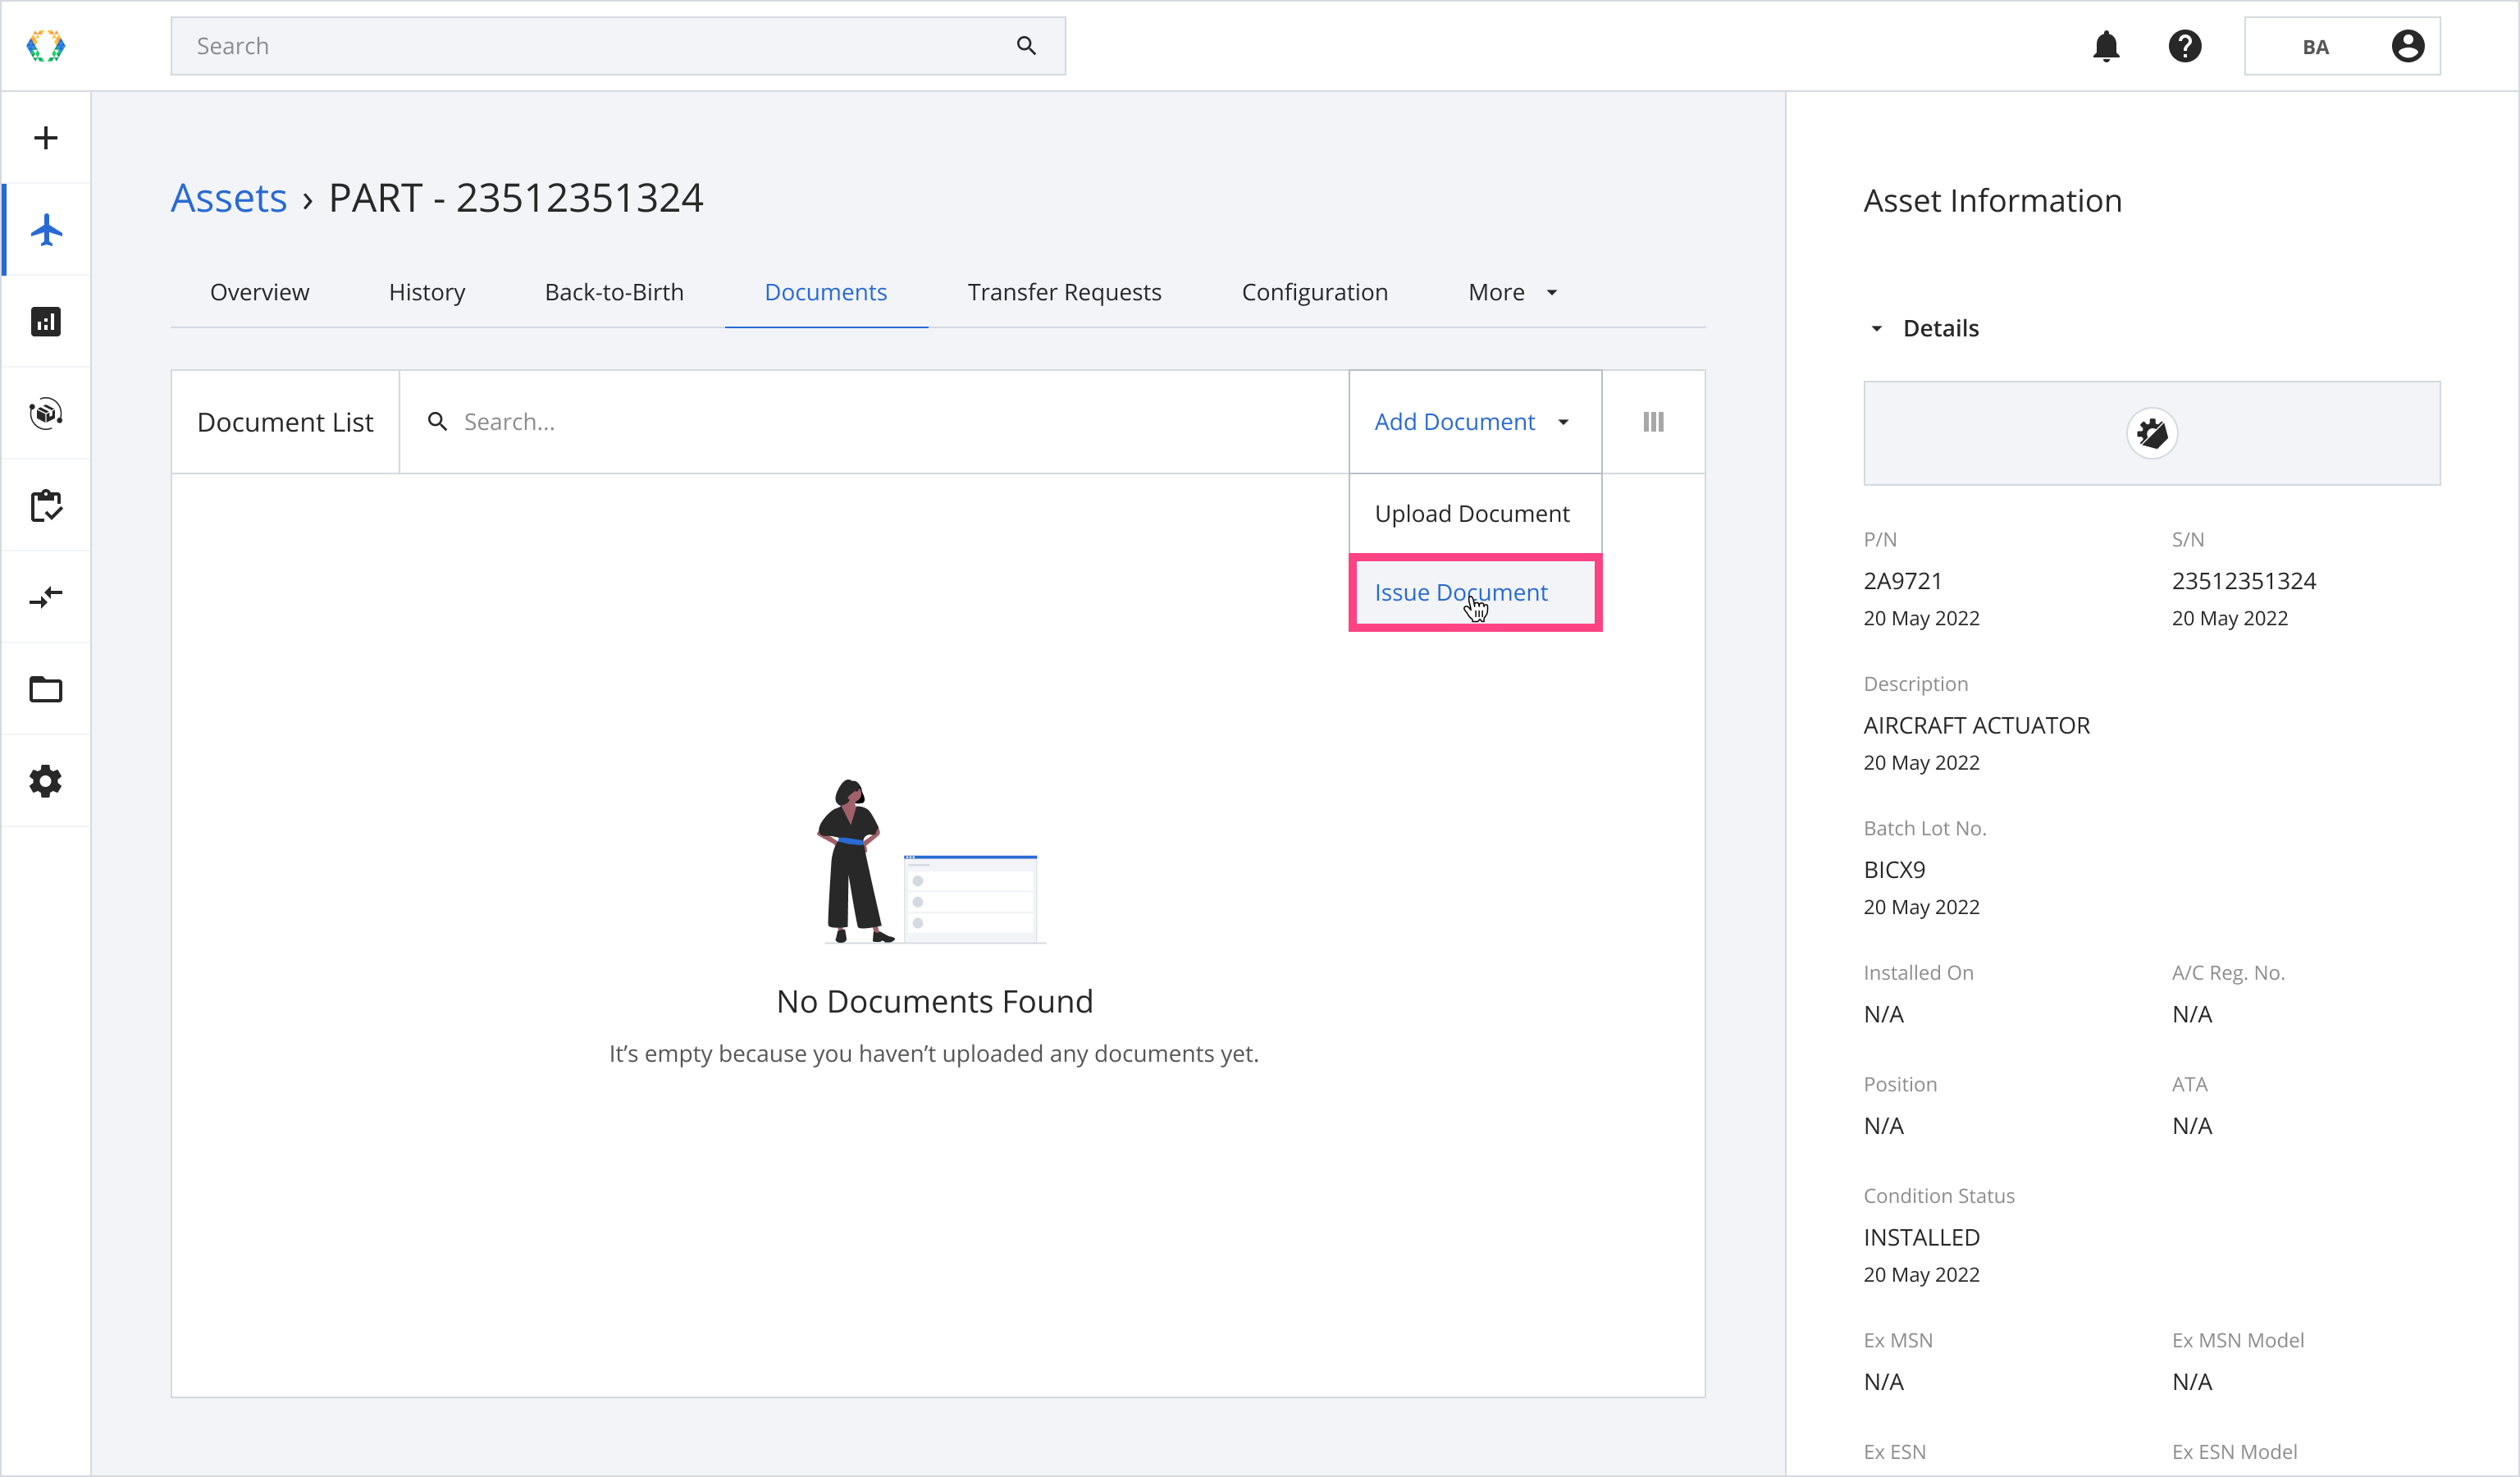
Task: Open the transfer arrows sidebar icon
Action: tap(46, 597)
